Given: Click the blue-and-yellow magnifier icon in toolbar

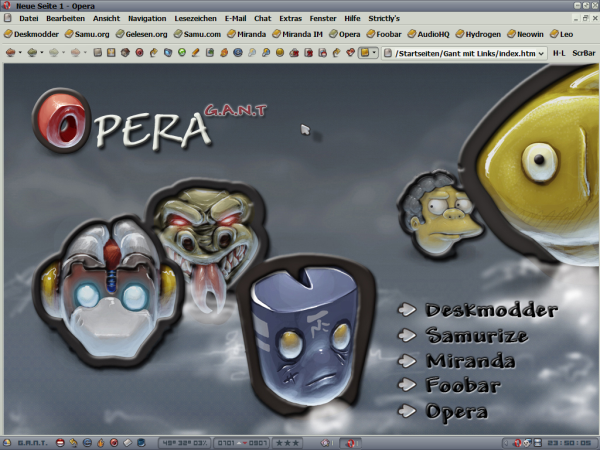Looking at the screenshot, I should click(266, 53).
